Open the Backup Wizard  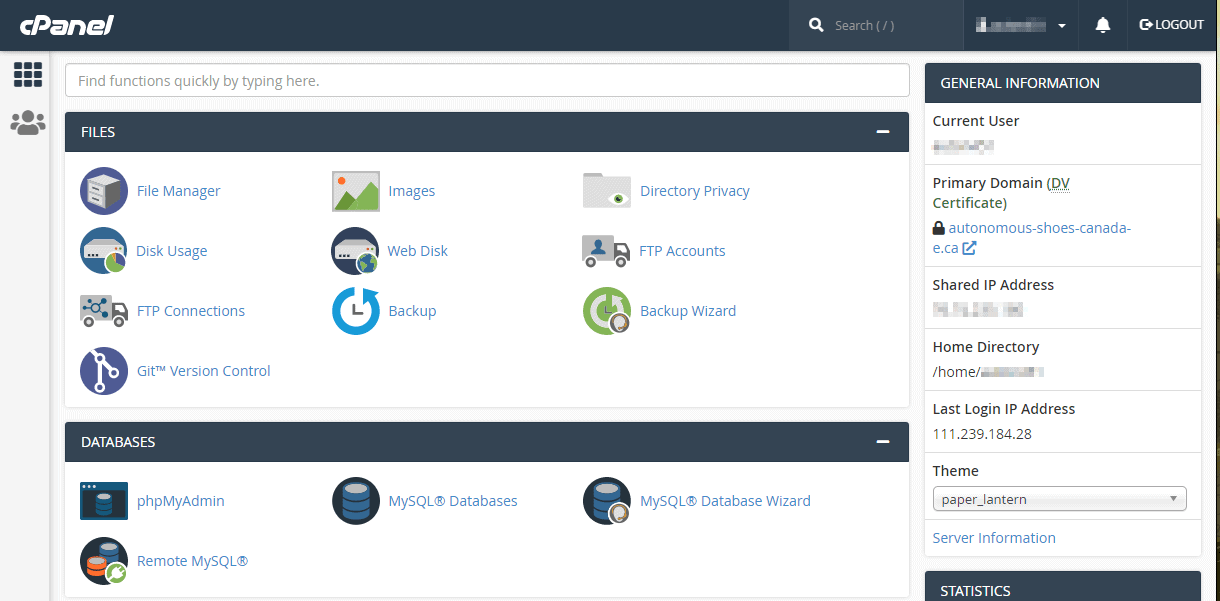click(x=687, y=310)
